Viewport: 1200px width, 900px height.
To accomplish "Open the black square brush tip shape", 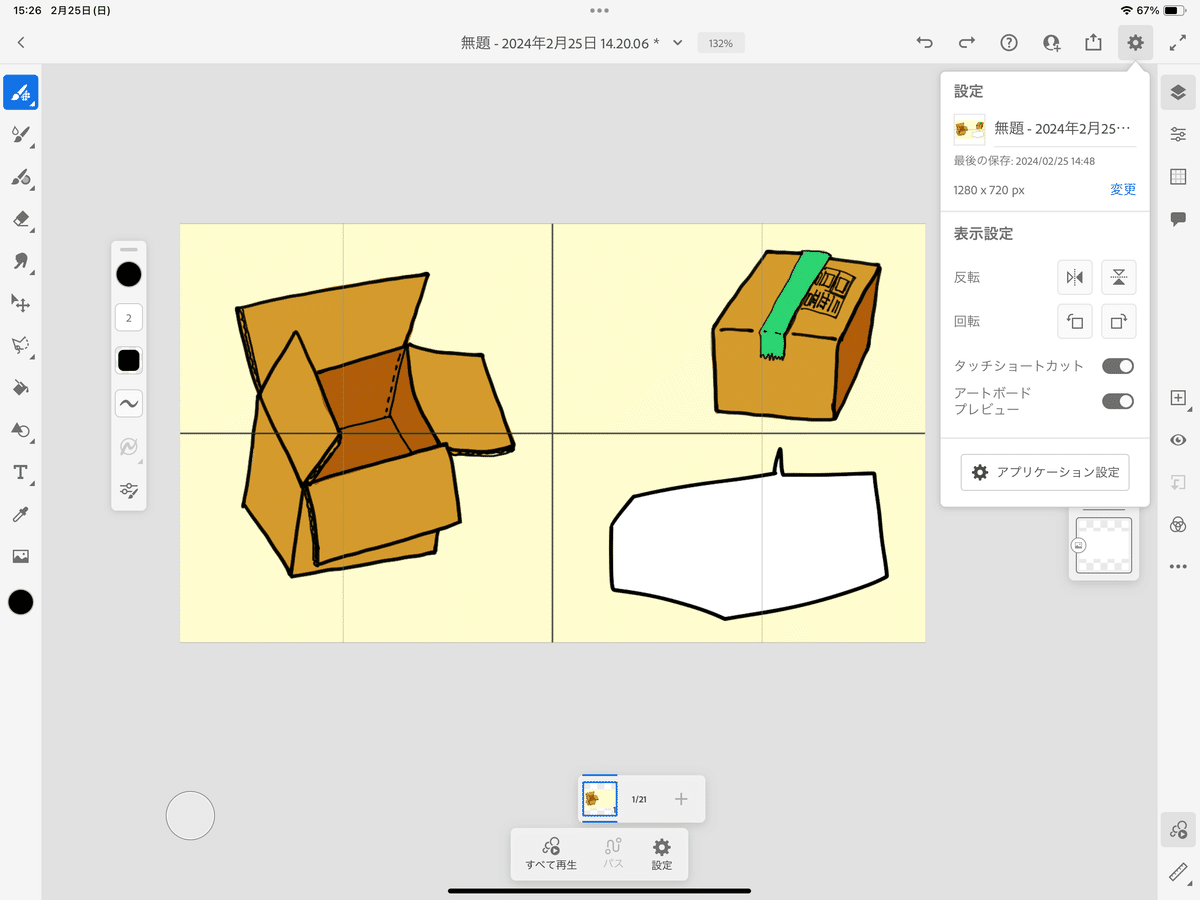I will coord(129,360).
